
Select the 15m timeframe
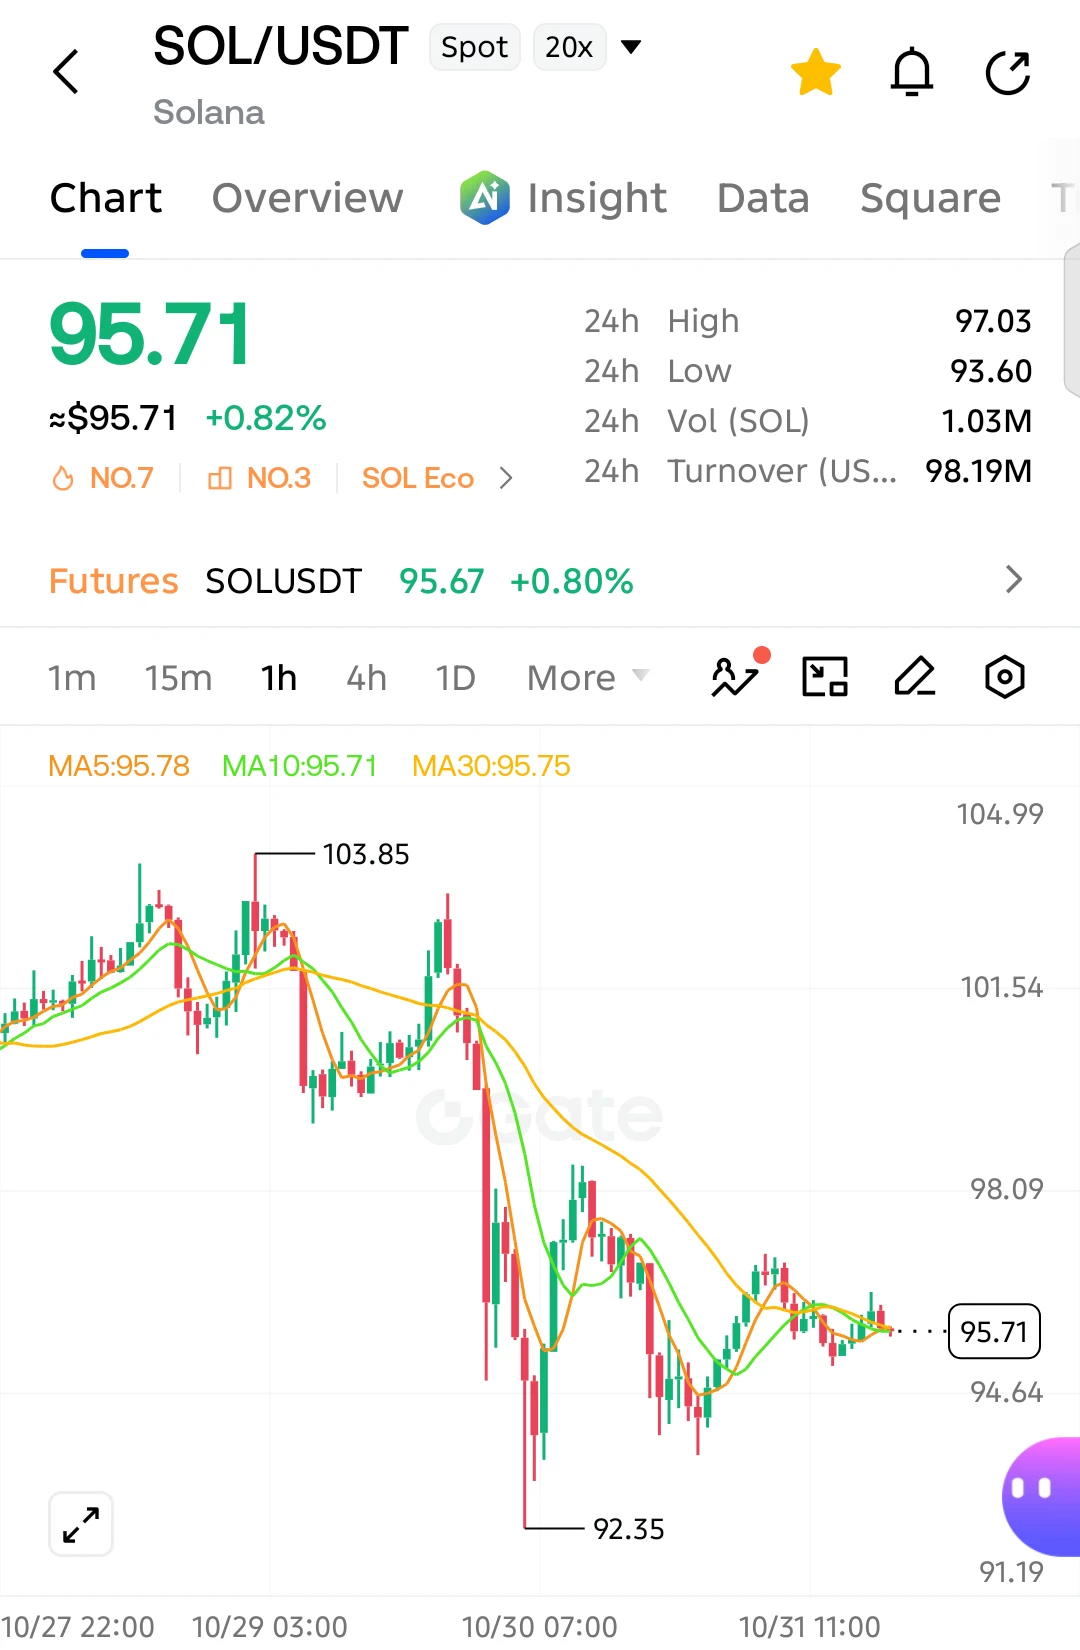[178, 678]
